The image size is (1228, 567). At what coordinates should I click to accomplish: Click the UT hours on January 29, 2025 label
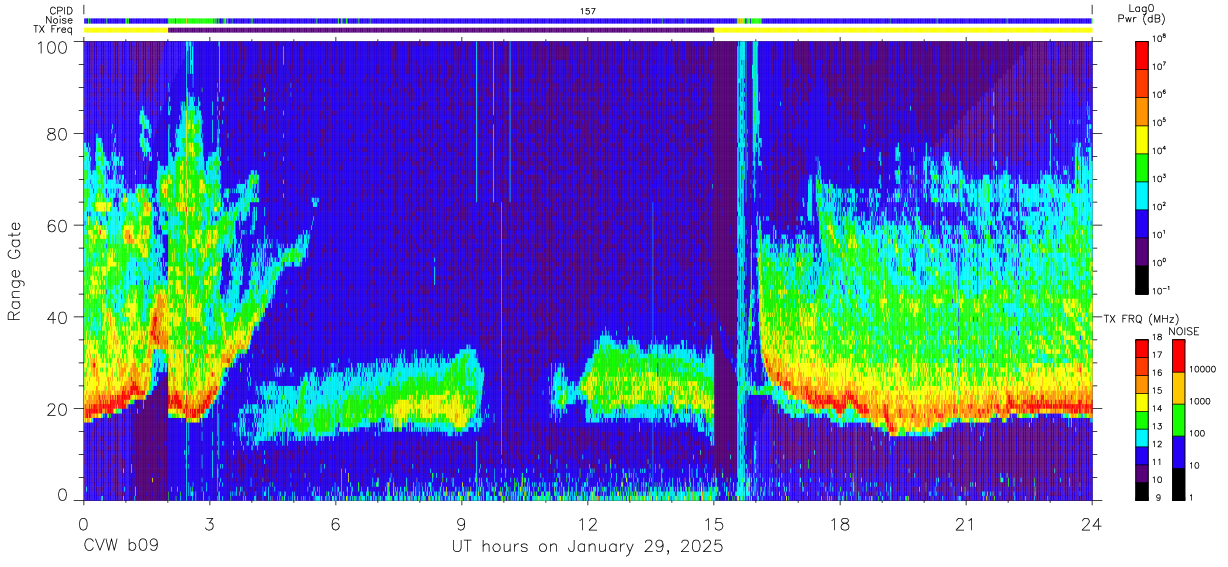[588, 547]
